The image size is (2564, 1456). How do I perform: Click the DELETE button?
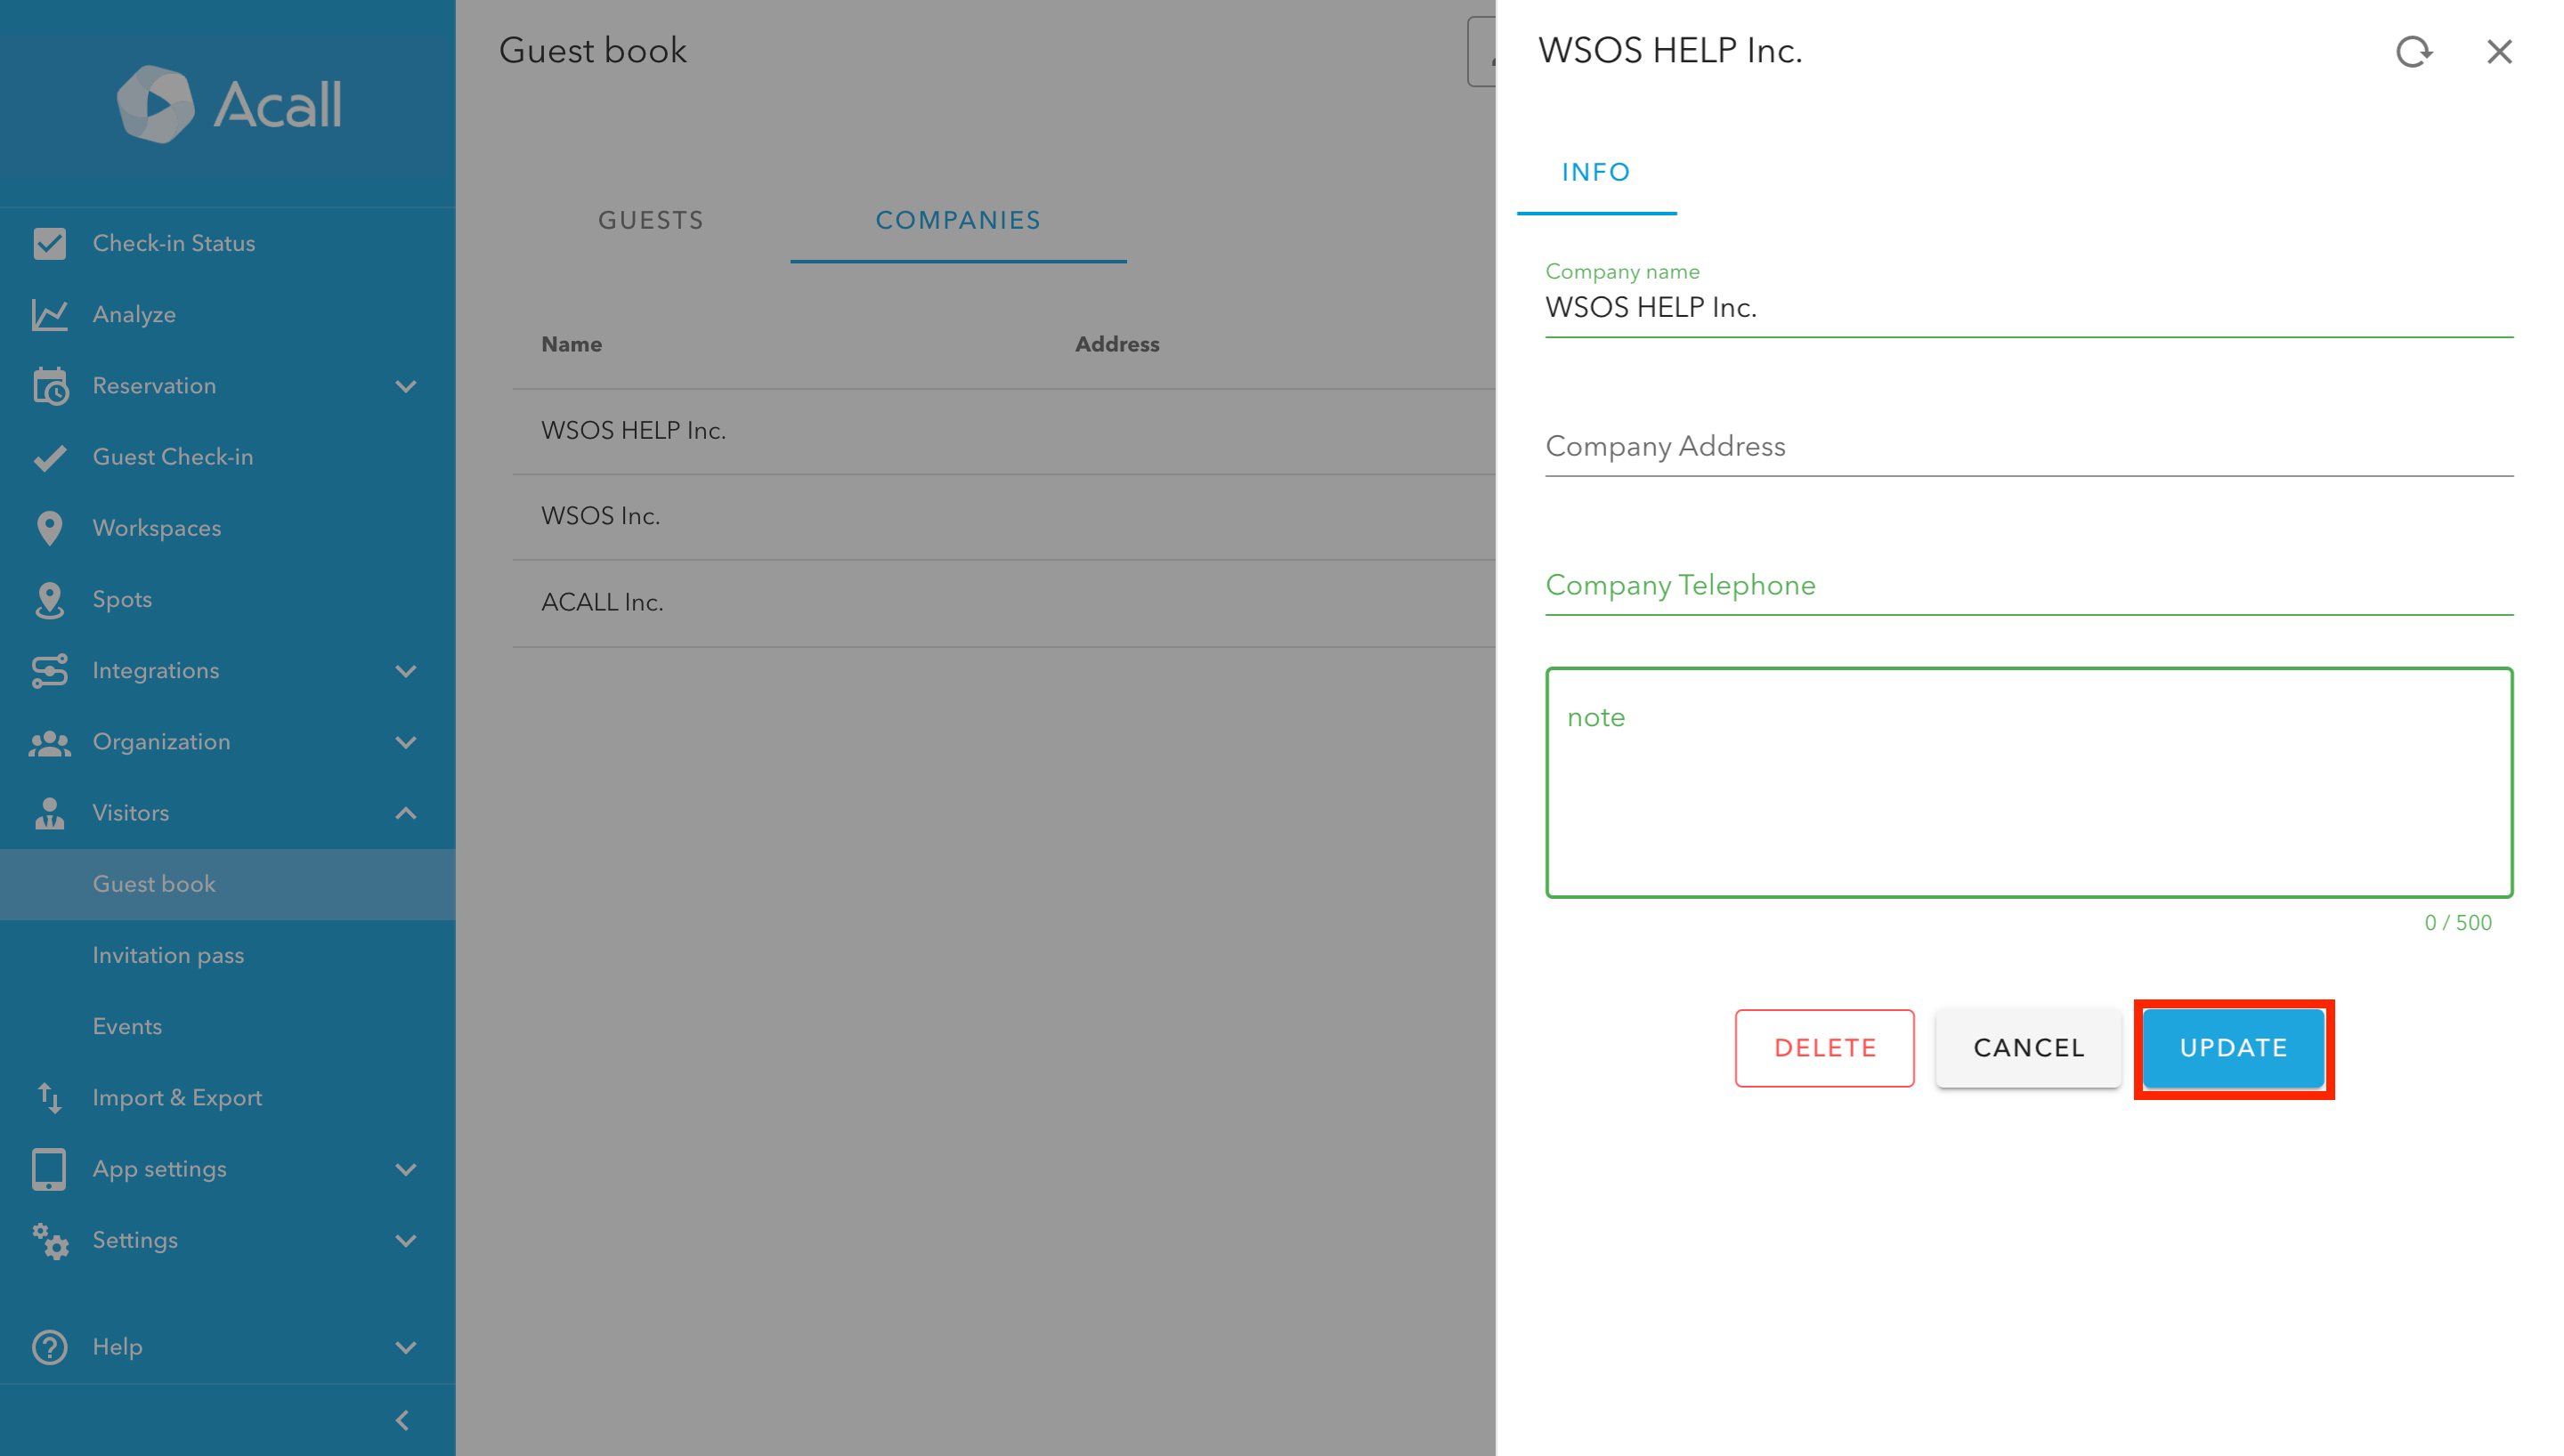point(1824,1047)
